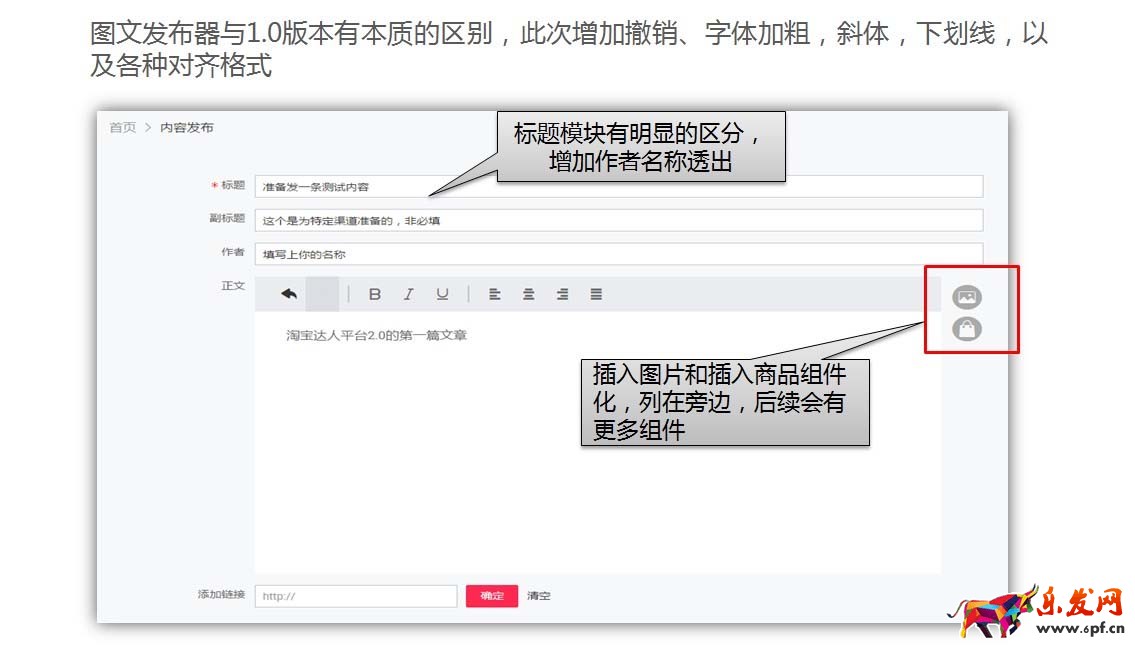This screenshot has width=1135, height=649.
Task: Click the undo arrow in the editor toolbar
Action: pyautogui.click(x=287, y=293)
